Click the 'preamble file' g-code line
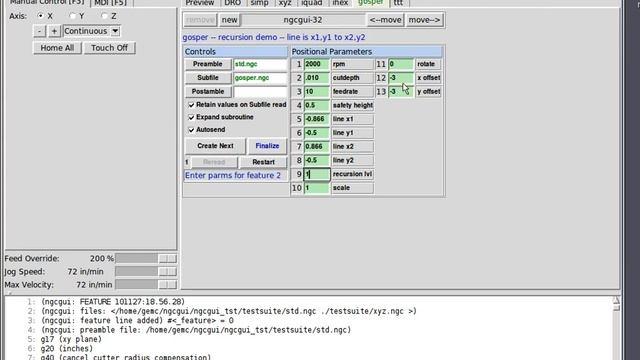The height and width of the screenshot is (360, 640). point(196,330)
